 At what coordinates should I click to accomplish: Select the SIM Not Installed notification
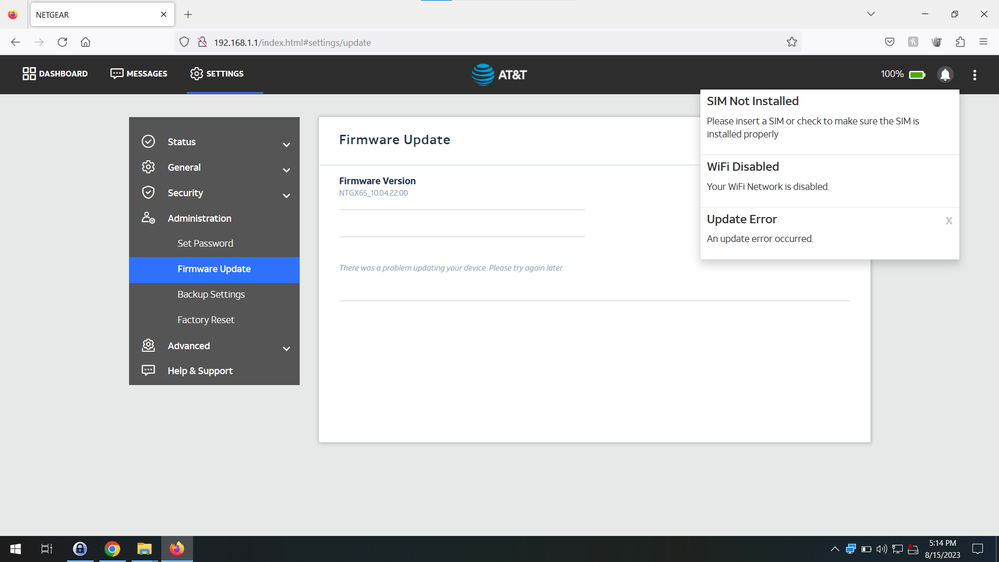coord(829,122)
